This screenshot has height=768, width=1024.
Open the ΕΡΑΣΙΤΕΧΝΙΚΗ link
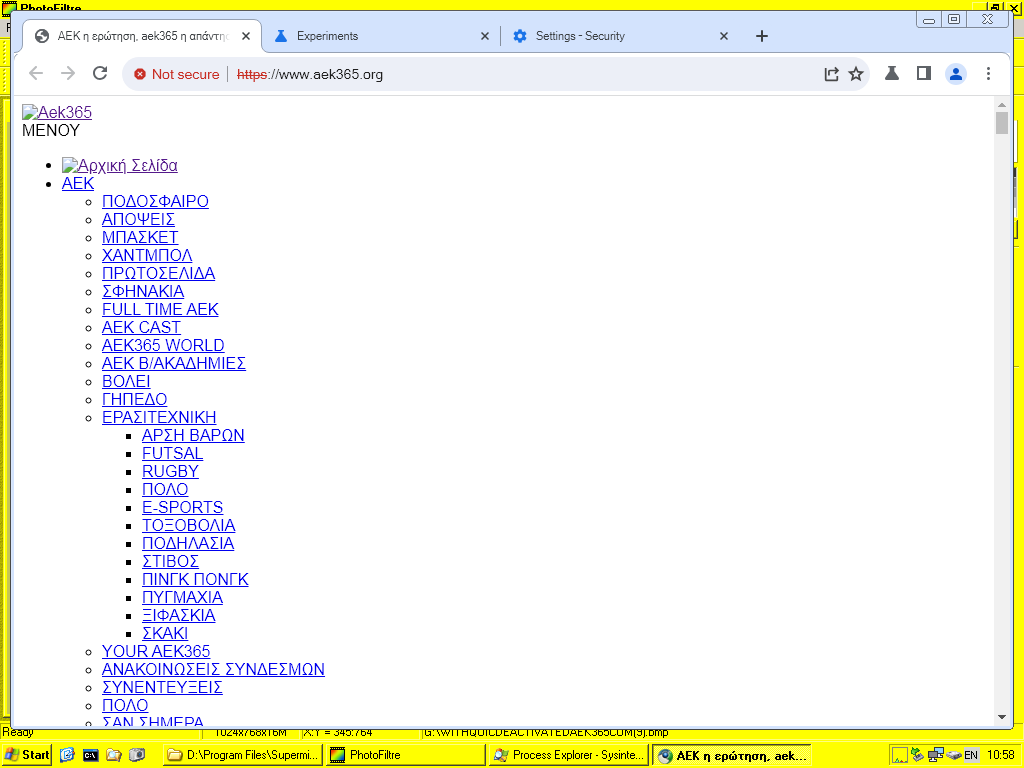159,417
